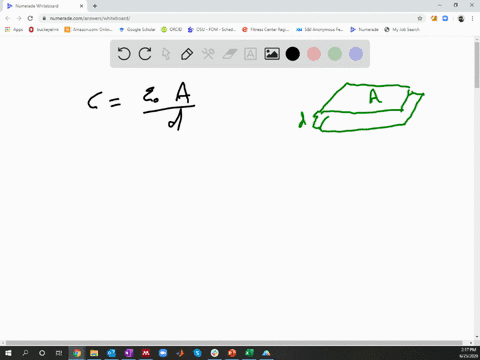Open the Amazon.com bookmark
Viewport: 480px width, 360px height.
pyautogui.click(x=88, y=30)
